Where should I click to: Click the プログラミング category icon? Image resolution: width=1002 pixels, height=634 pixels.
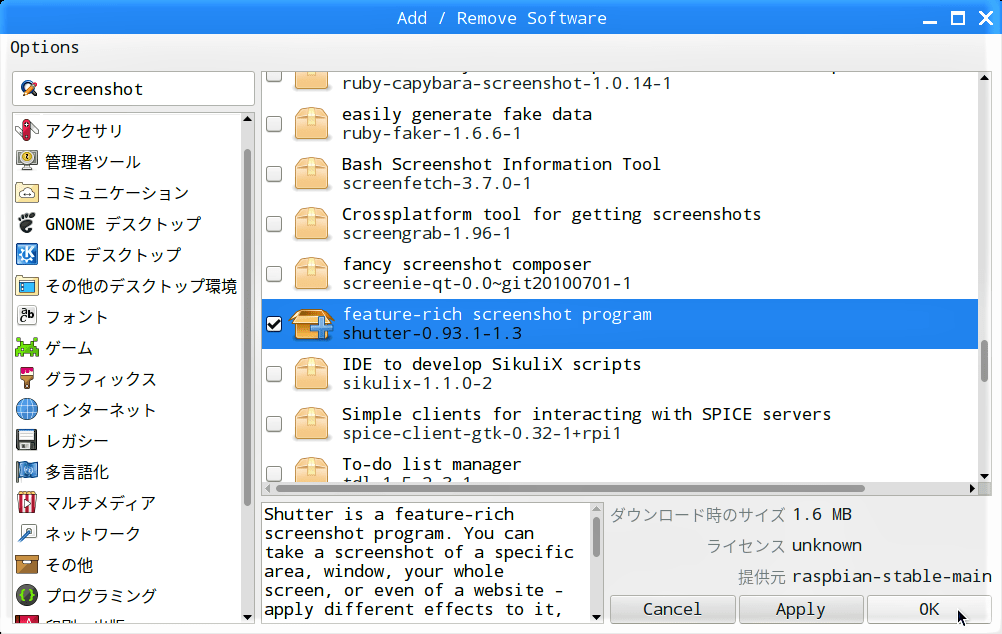click(27, 595)
